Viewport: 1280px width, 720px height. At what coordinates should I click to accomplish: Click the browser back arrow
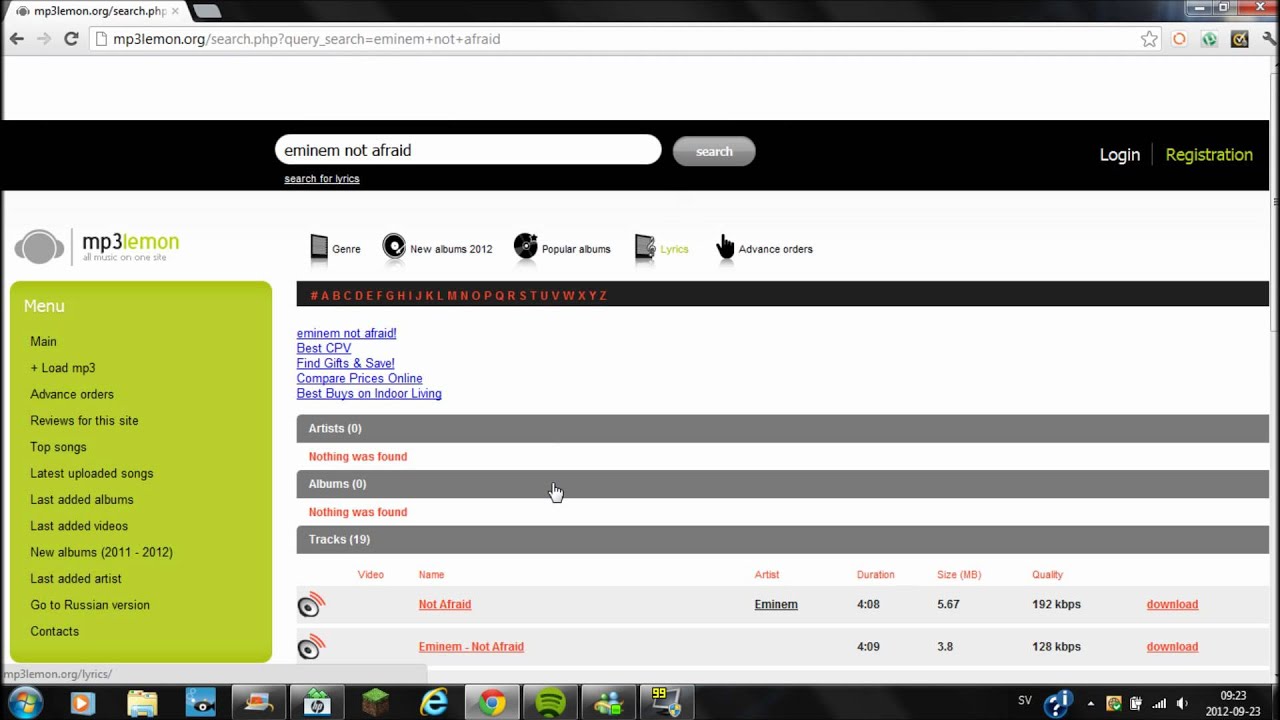tap(16, 39)
